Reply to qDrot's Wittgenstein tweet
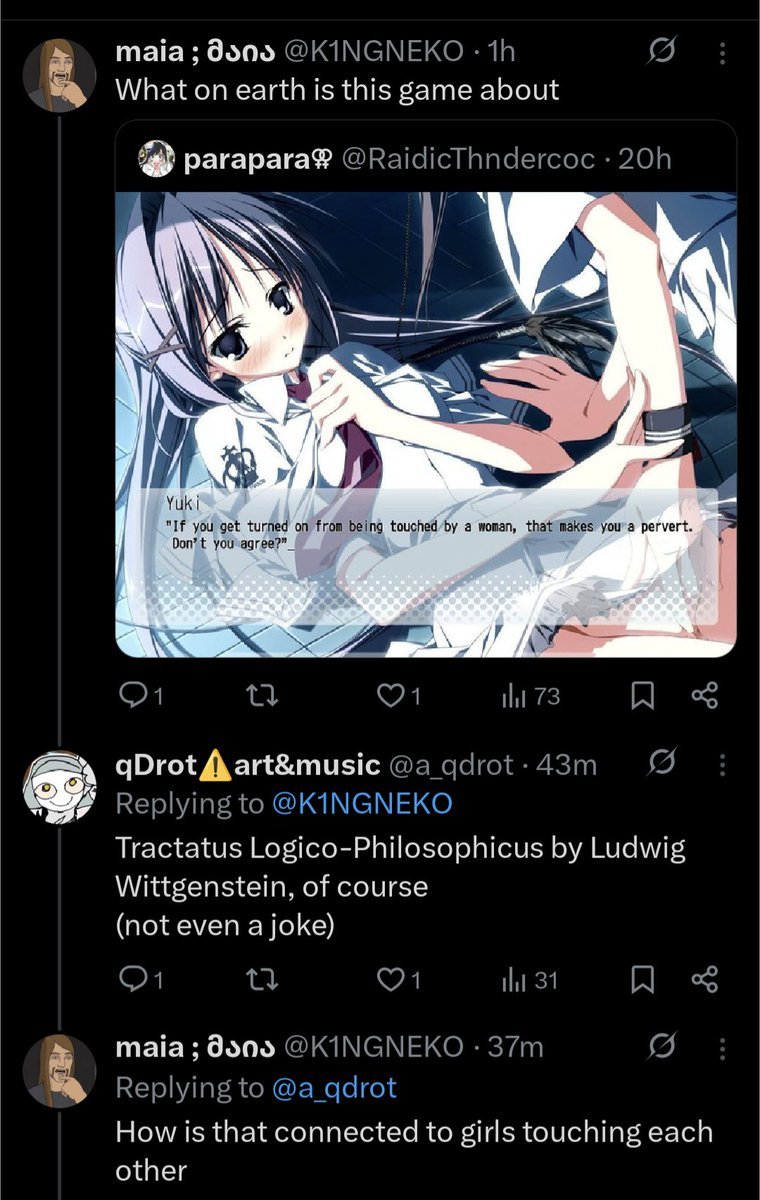Screen dimensions: 760x1200 point(140,980)
